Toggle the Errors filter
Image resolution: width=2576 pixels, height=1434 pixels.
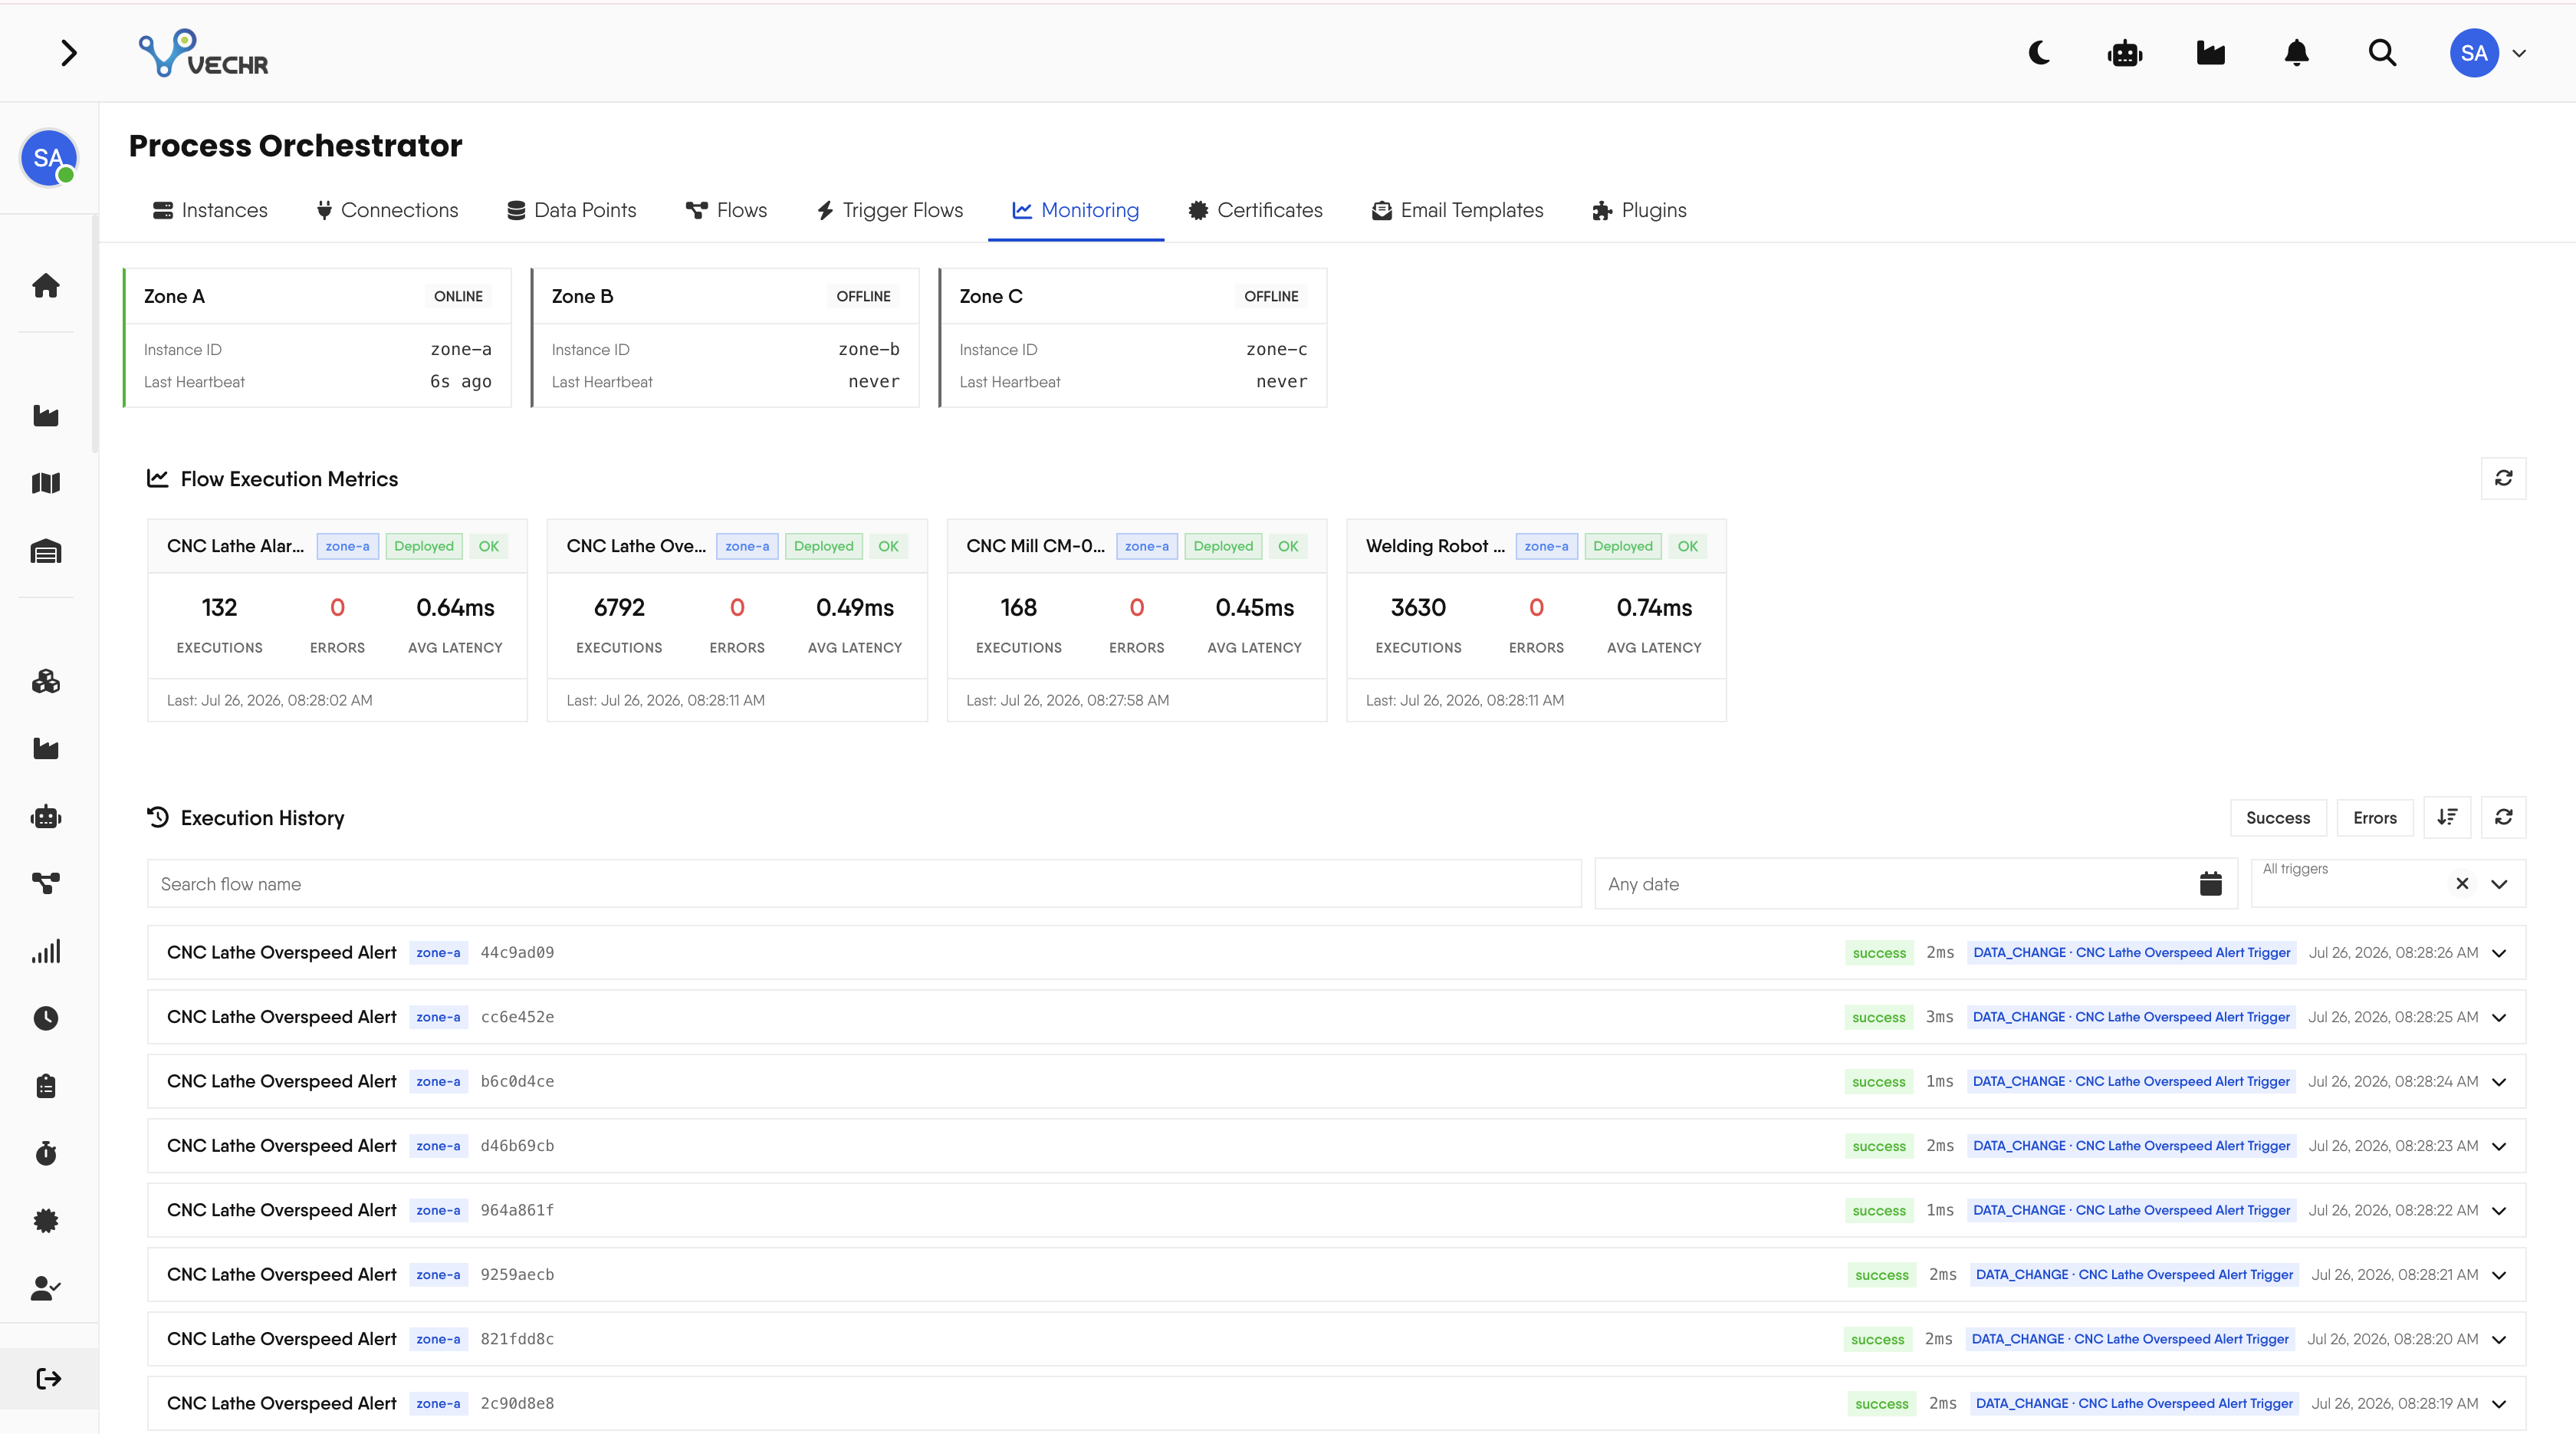(2375, 817)
